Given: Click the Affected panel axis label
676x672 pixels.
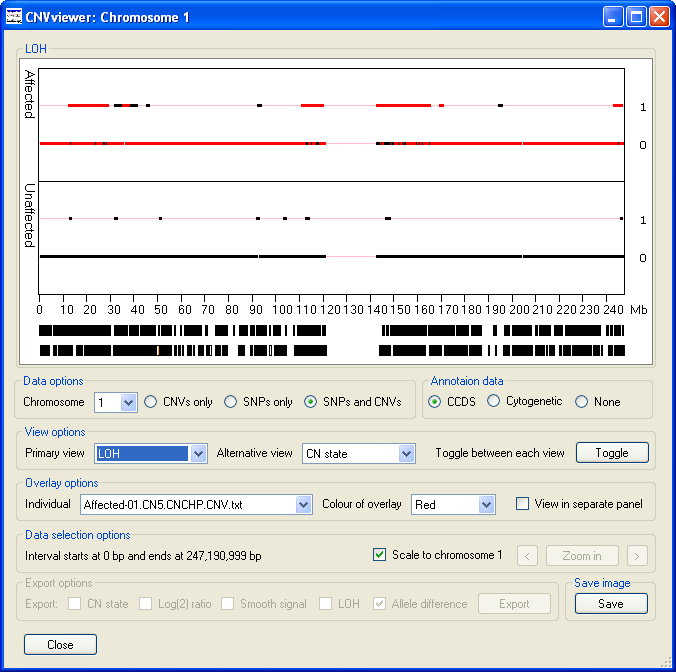Looking at the screenshot, I should [29, 94].
